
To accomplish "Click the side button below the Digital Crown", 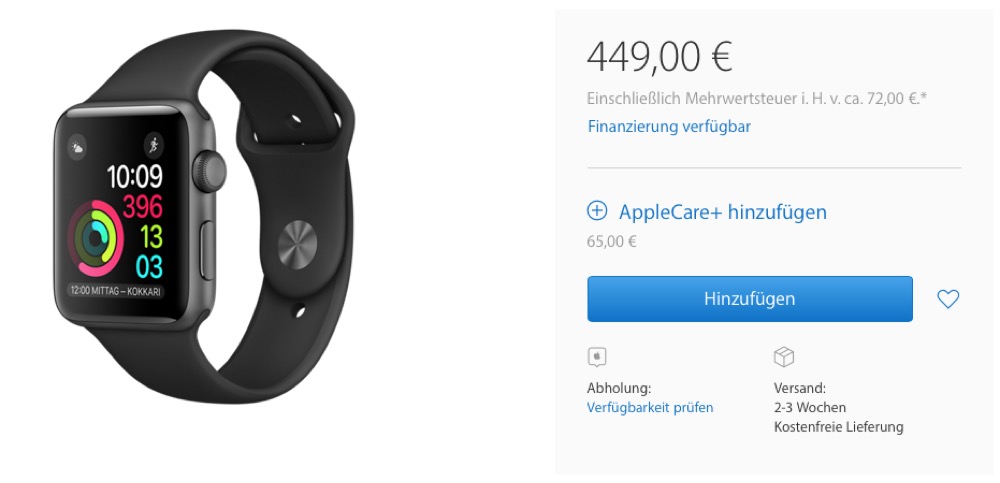I will click(x=207, y=250).
